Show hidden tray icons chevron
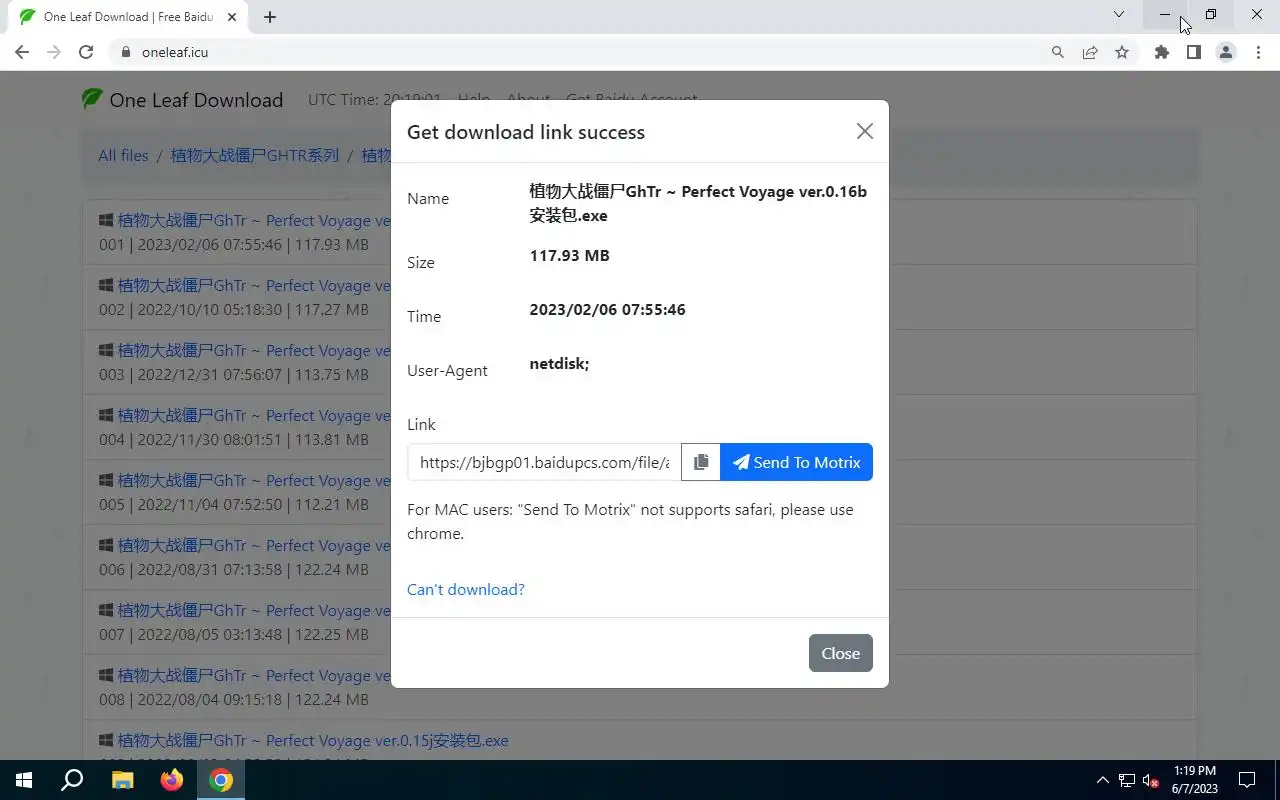 [x=1103, y=780]
